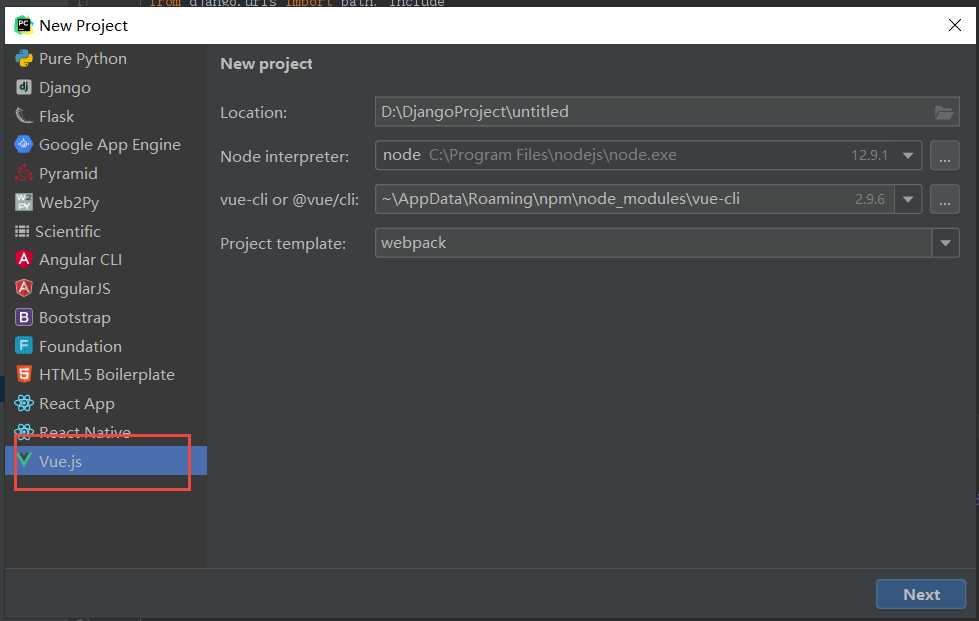Select the React Native icon
The width and height of the screenshot is (979, 621).
(24, 432)
